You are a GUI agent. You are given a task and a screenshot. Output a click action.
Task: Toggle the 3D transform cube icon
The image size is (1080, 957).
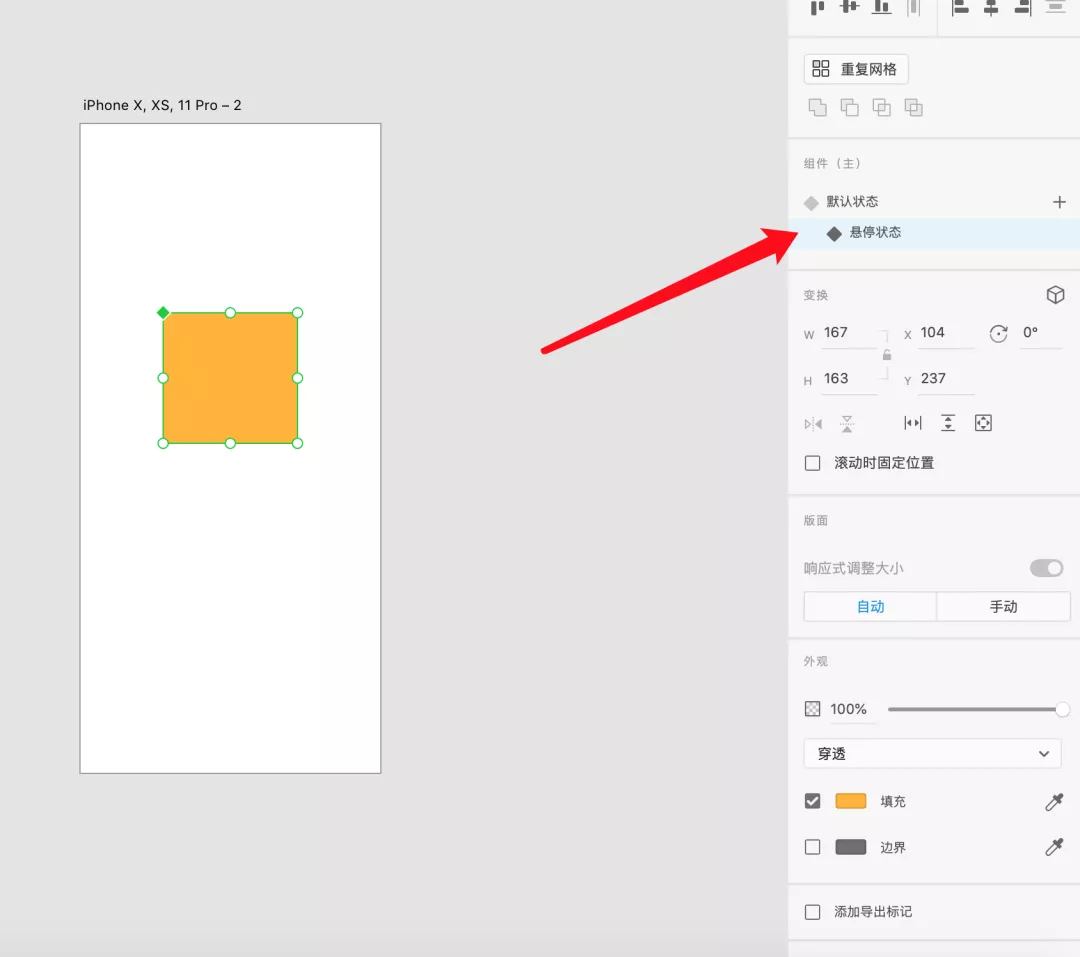point(1054,295)
